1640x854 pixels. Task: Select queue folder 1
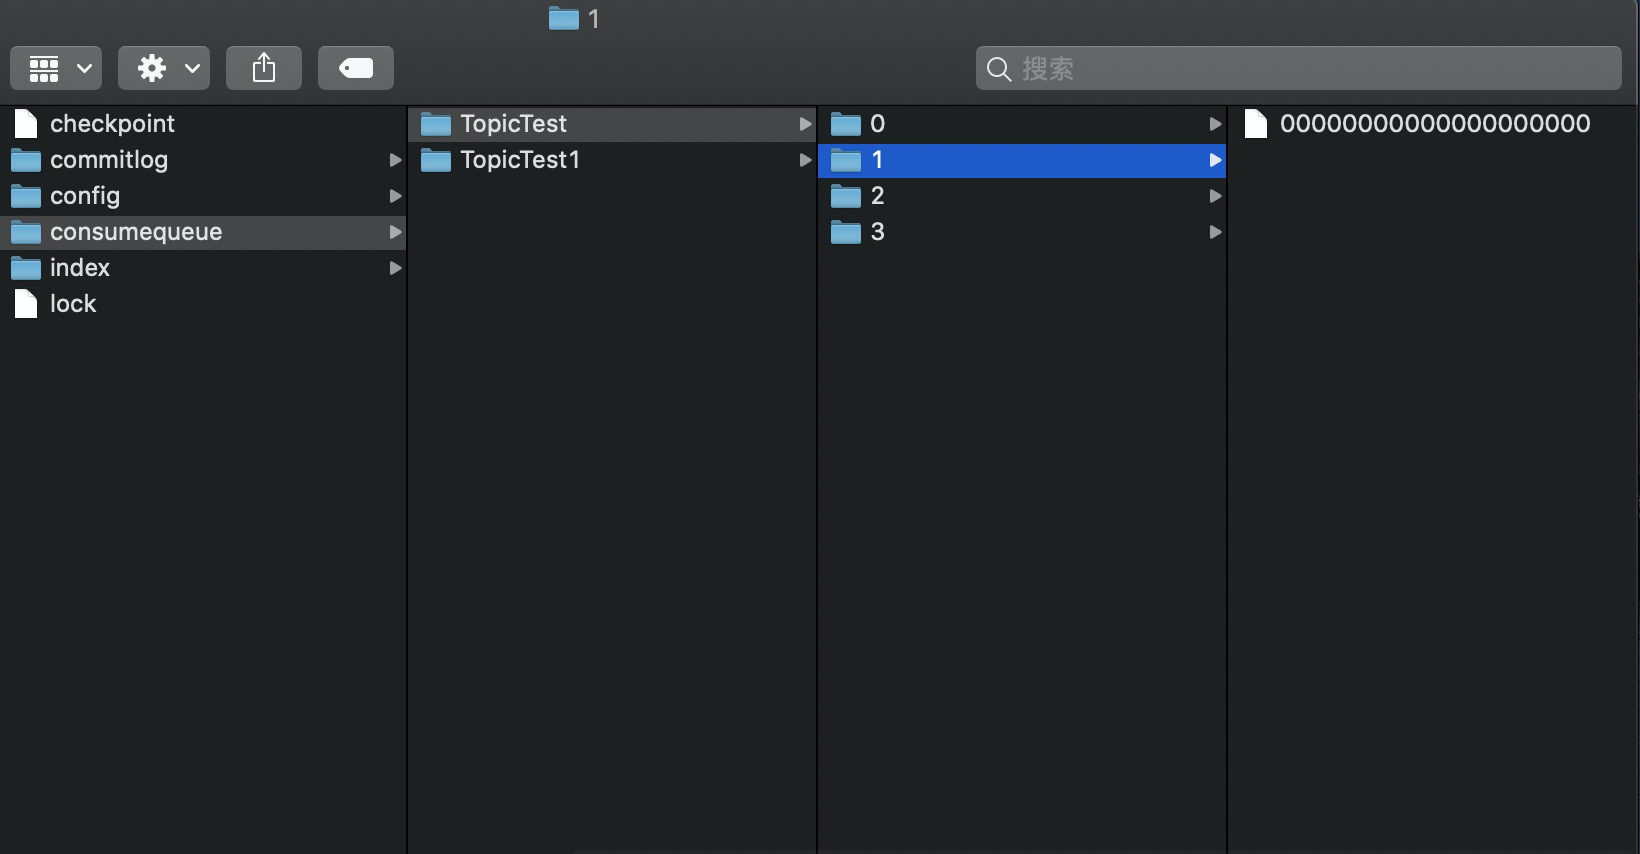[x=877, y=160]
